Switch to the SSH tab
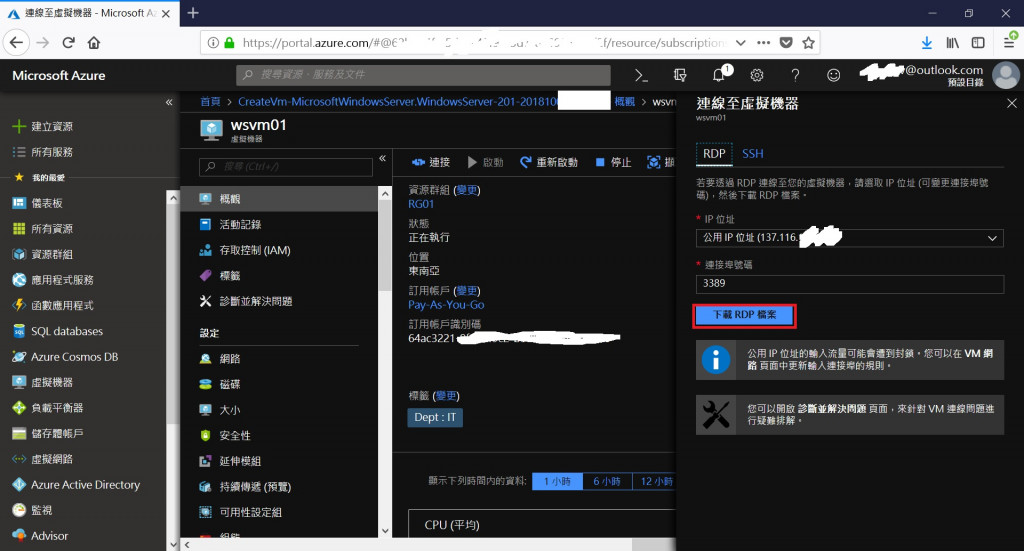The width and height of the screenshot is (1024, 551). tap(752, 153)
